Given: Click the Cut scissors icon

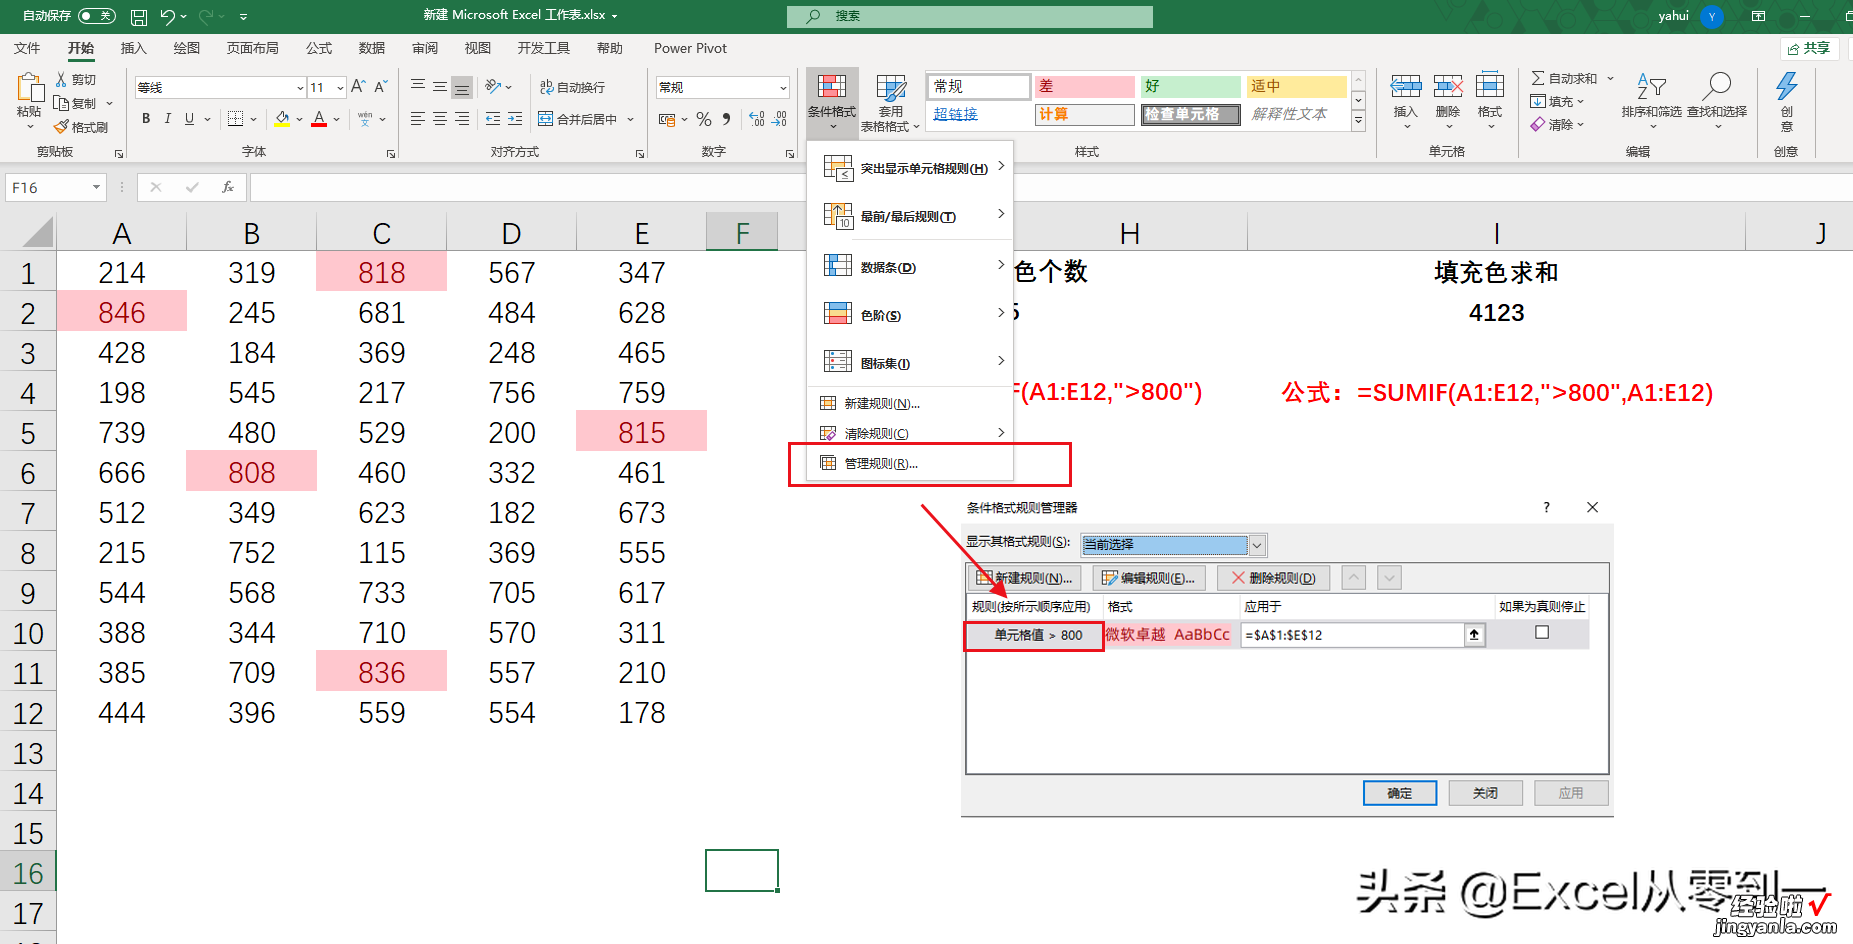Looking at the screenshot, I should (x=62, y=79).
